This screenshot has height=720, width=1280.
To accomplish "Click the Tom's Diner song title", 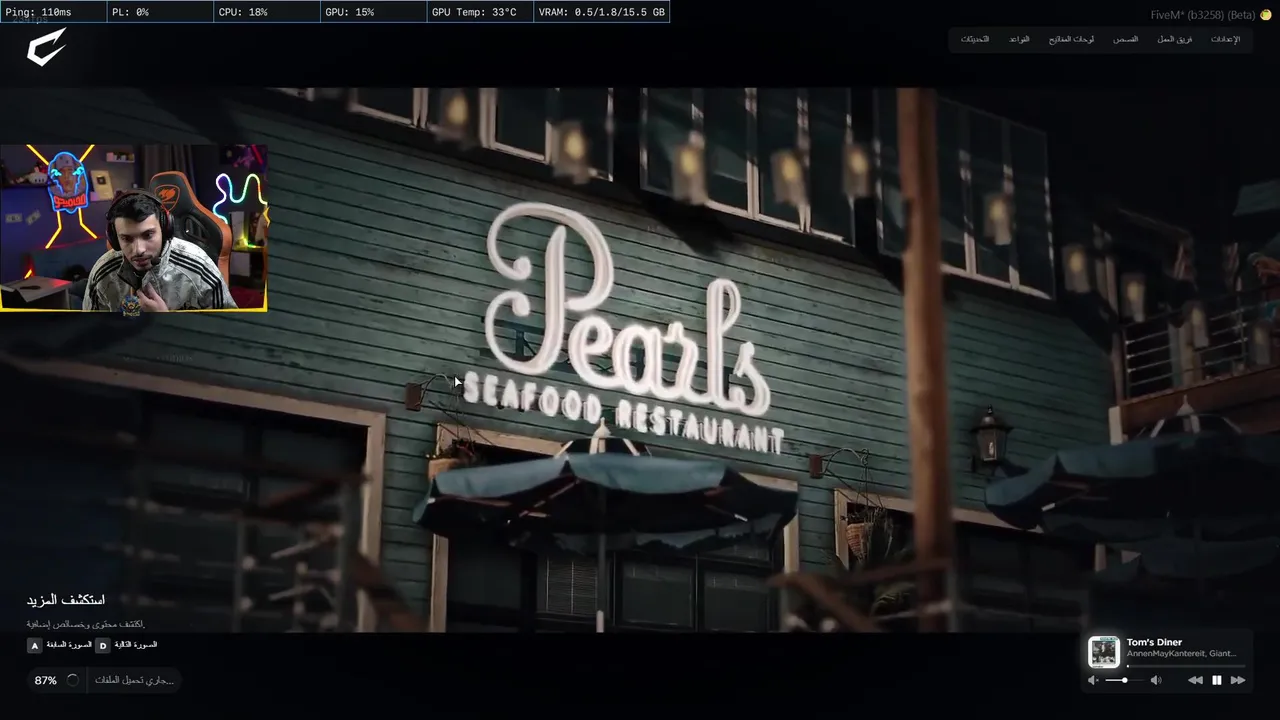I will pyautogui.click(x=1154, y=642).
